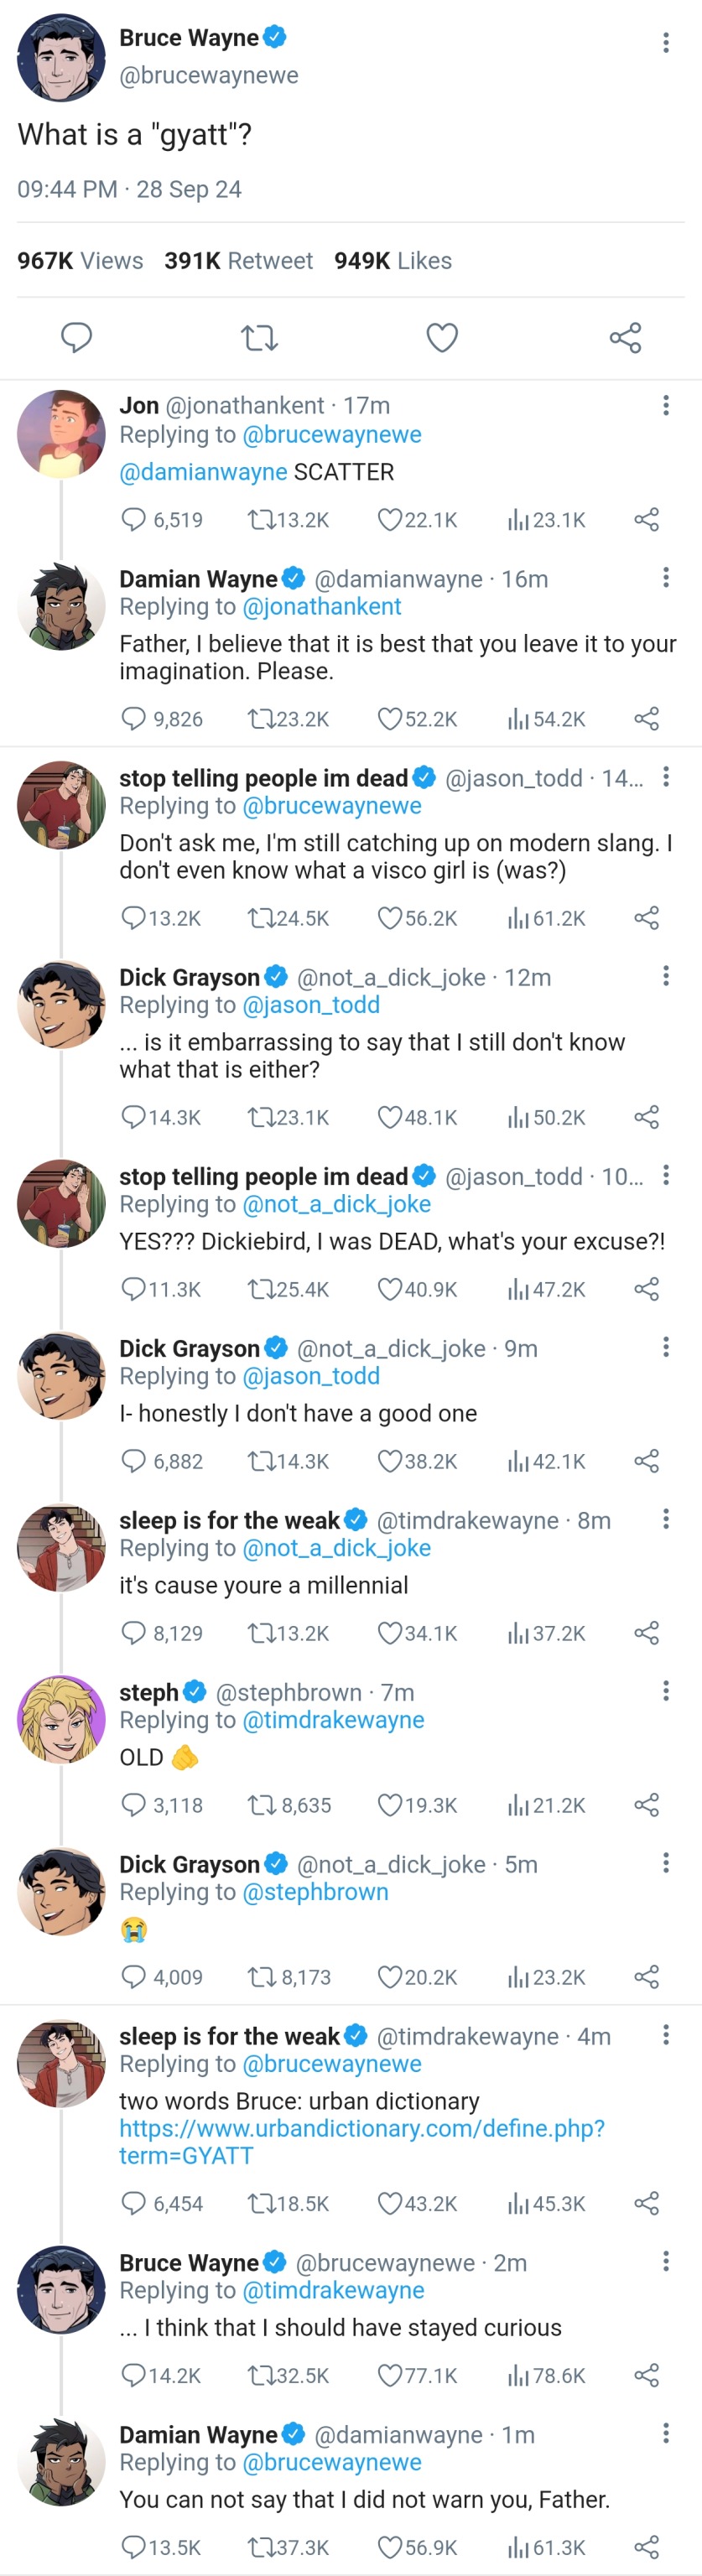Like Damian's "did not warn you" reply

click(x=390, y=2547)
